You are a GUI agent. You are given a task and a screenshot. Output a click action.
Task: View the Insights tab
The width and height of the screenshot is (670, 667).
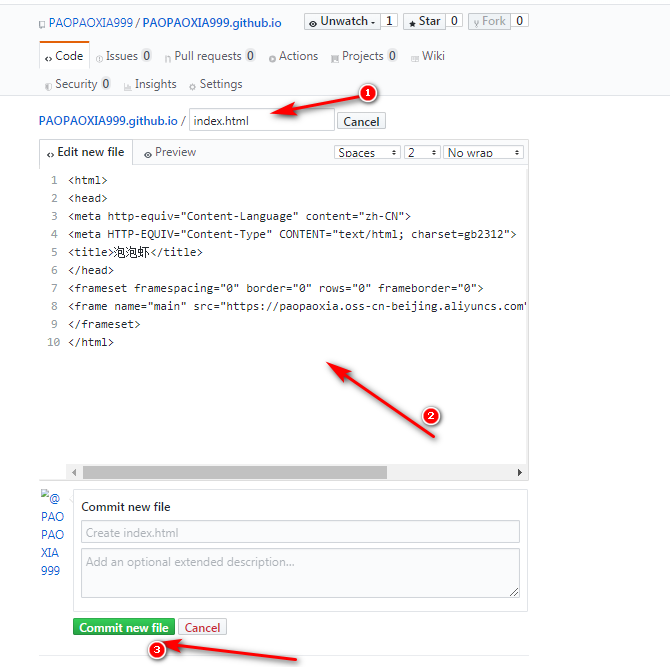coord(150,84)
